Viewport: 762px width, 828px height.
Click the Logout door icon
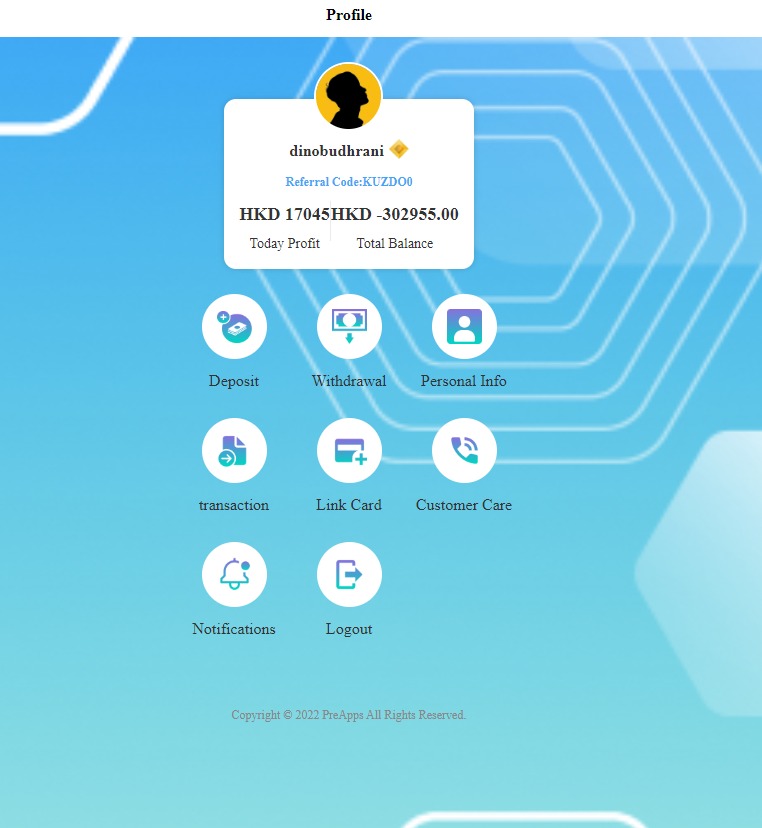point(349,574)
